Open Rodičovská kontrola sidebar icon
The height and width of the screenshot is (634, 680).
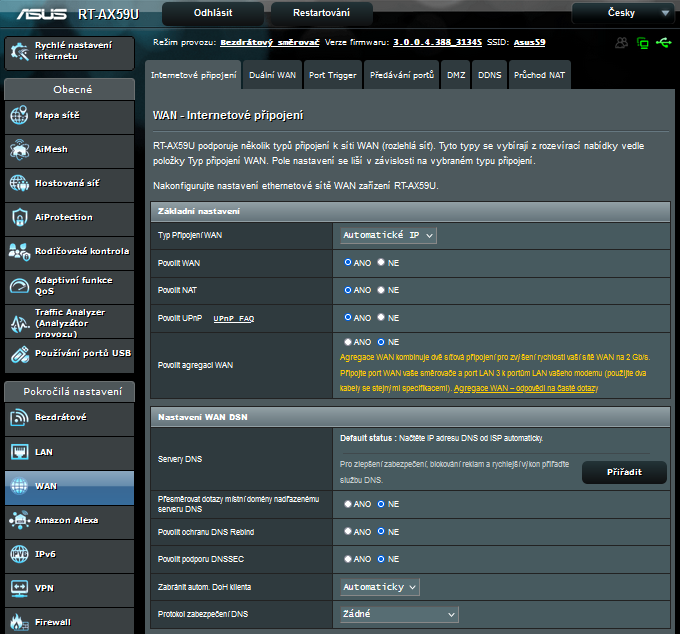click(19, 251)
